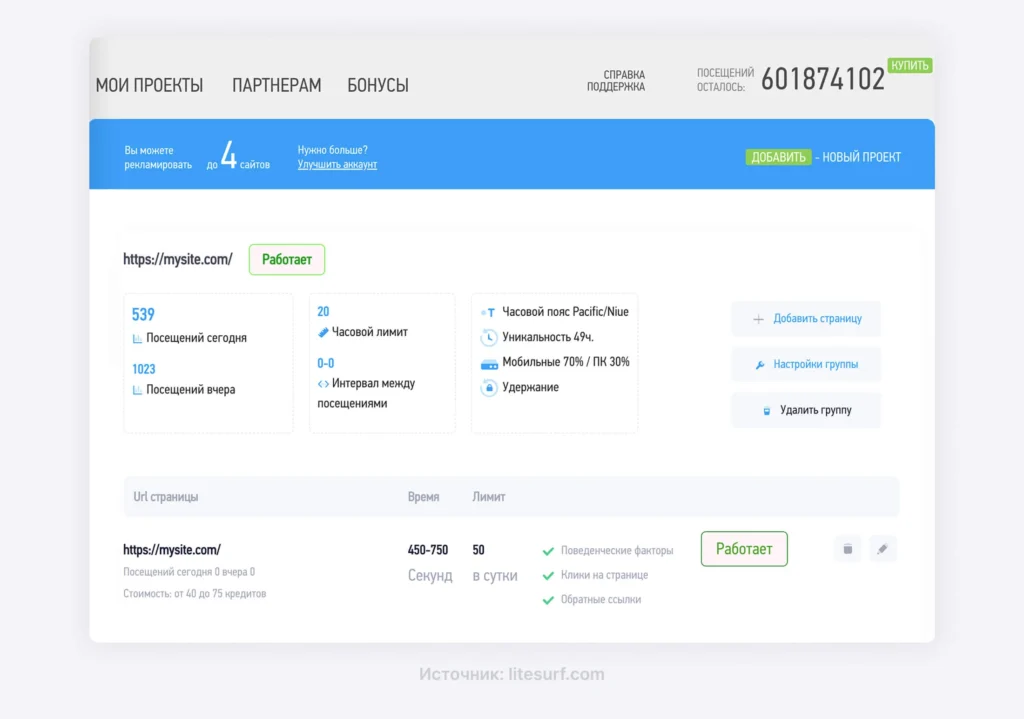Click the Удалить группу button
This screenshot has height=719, width=1024.
point(806,410)
